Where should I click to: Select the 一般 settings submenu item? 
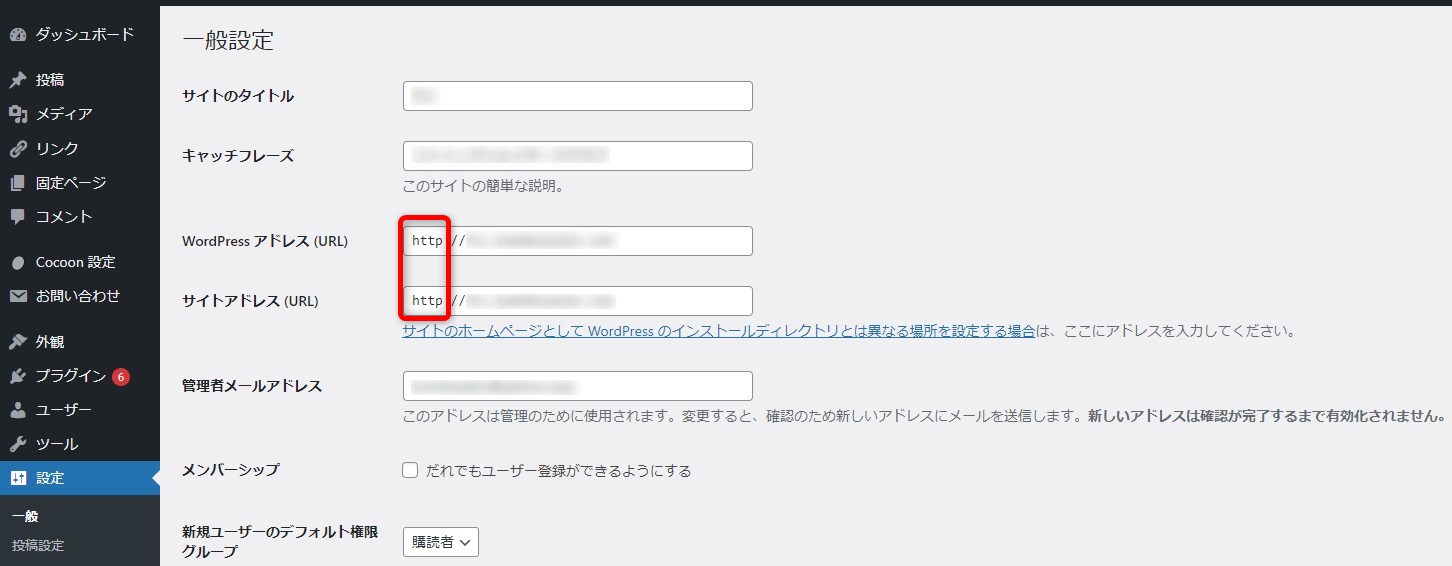click(x=25, y=517)
